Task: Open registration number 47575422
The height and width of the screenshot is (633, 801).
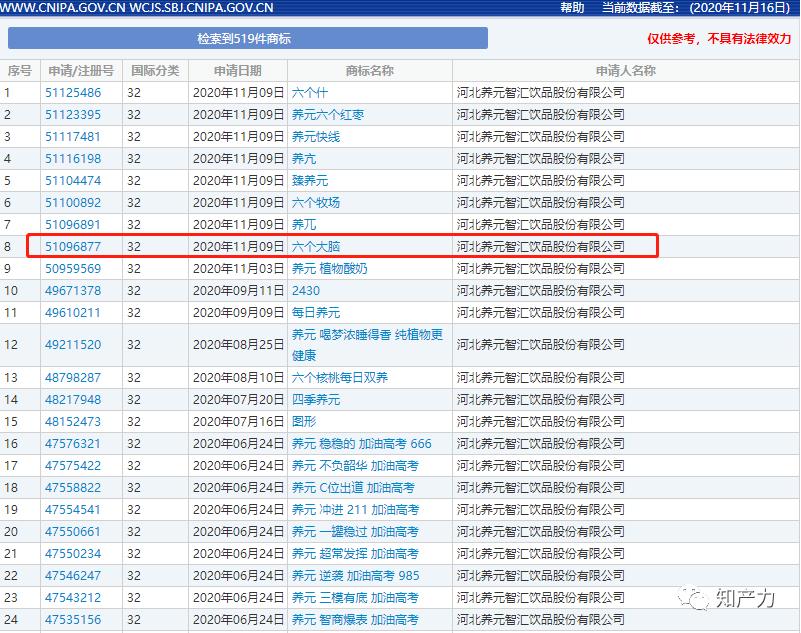Action: [73, 465]
